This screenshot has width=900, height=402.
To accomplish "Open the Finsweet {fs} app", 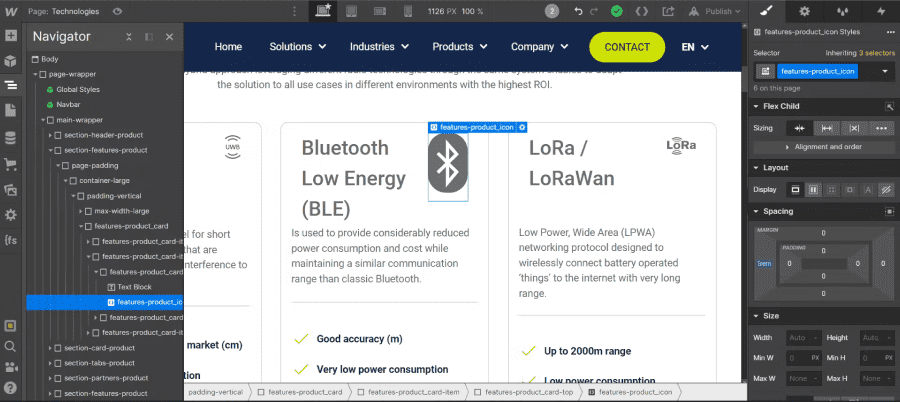I will (10, 241).
